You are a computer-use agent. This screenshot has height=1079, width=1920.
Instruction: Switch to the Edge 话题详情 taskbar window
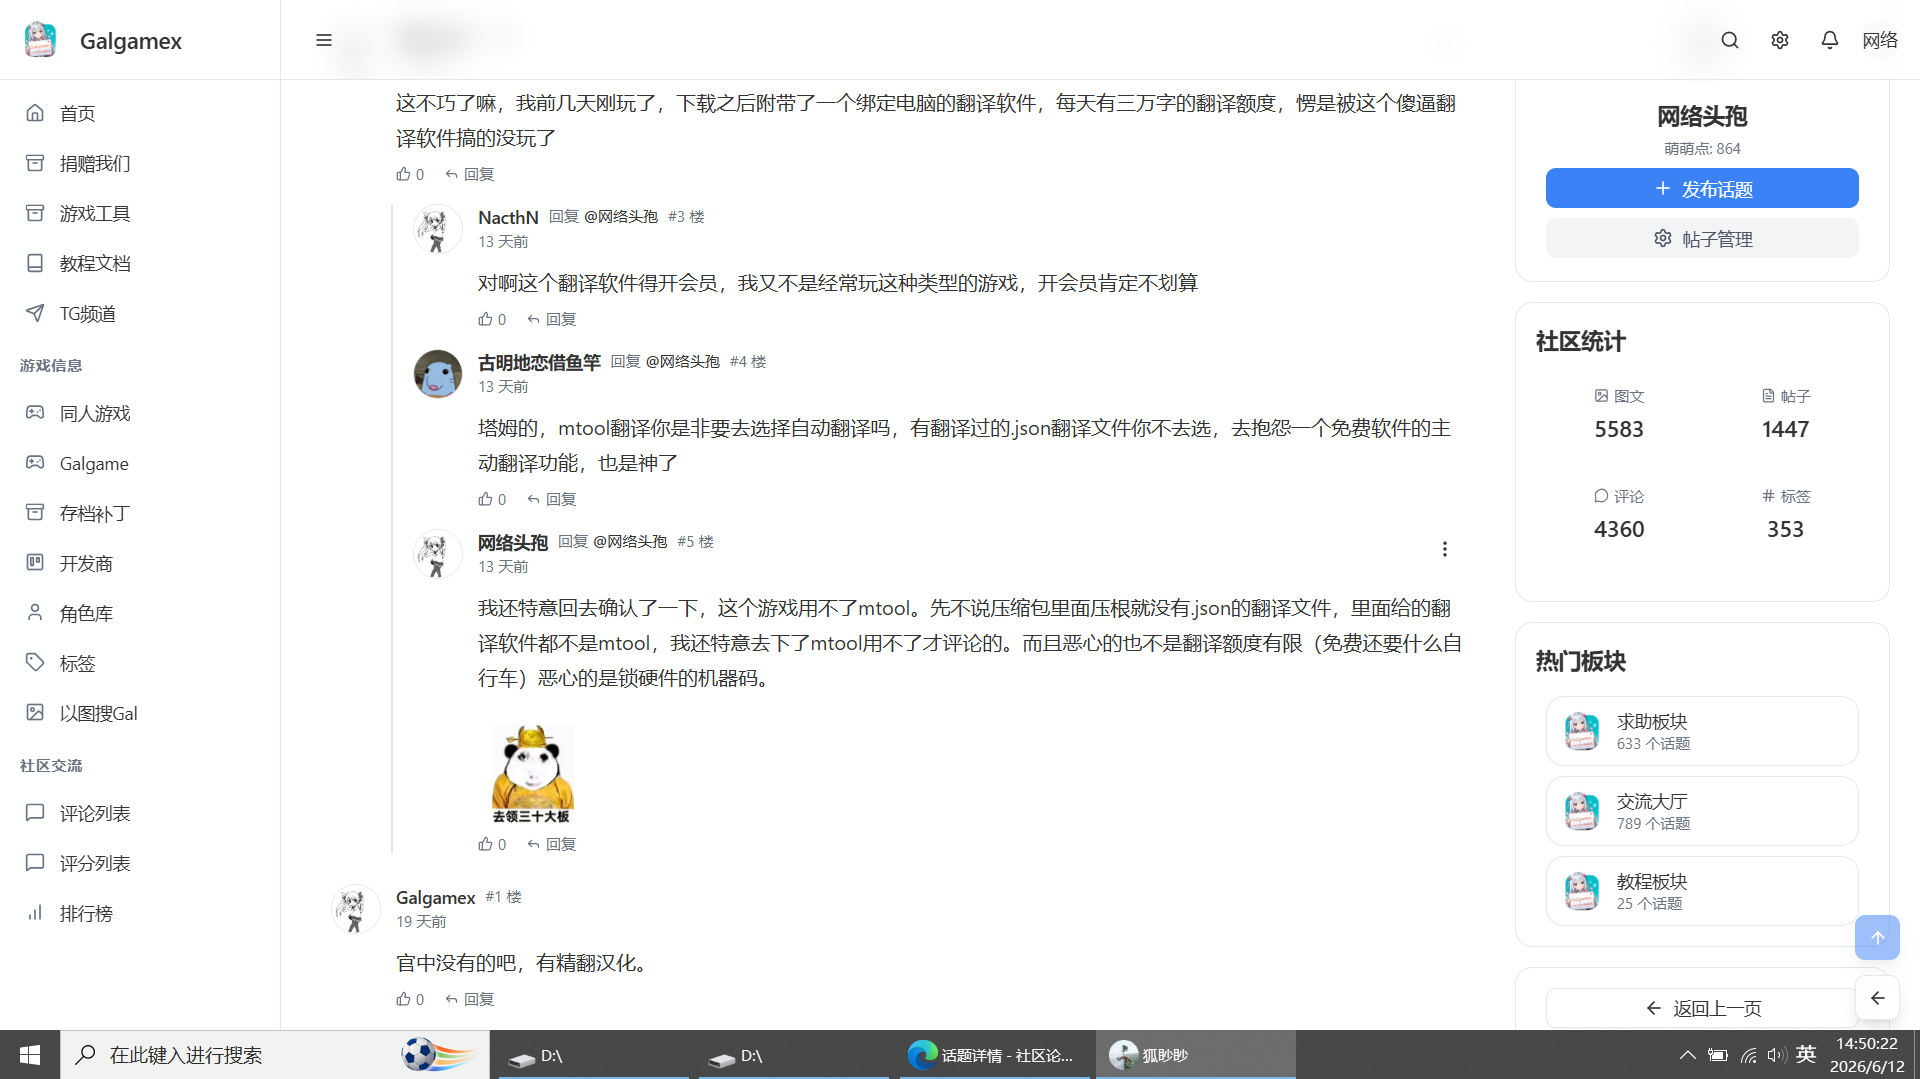pos(995,1055)
